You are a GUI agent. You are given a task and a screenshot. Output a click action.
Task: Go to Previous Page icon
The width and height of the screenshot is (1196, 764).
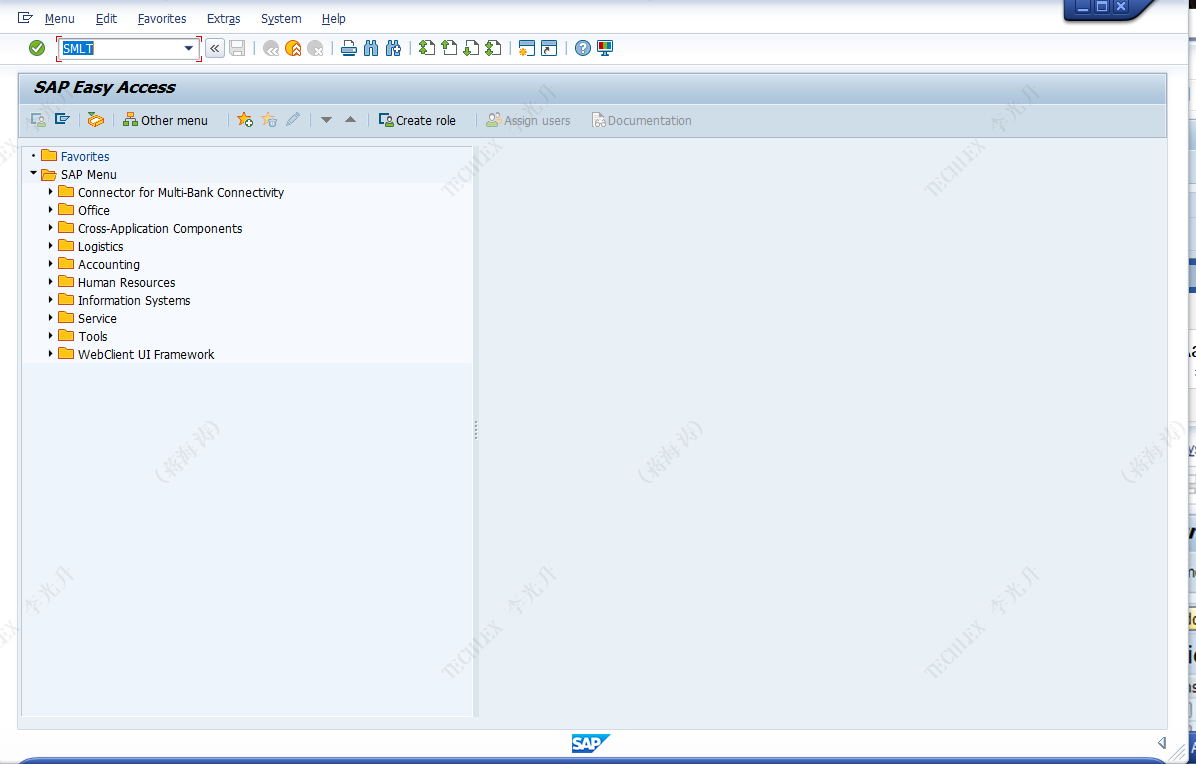pyautogui.click(x=449, y=48)
